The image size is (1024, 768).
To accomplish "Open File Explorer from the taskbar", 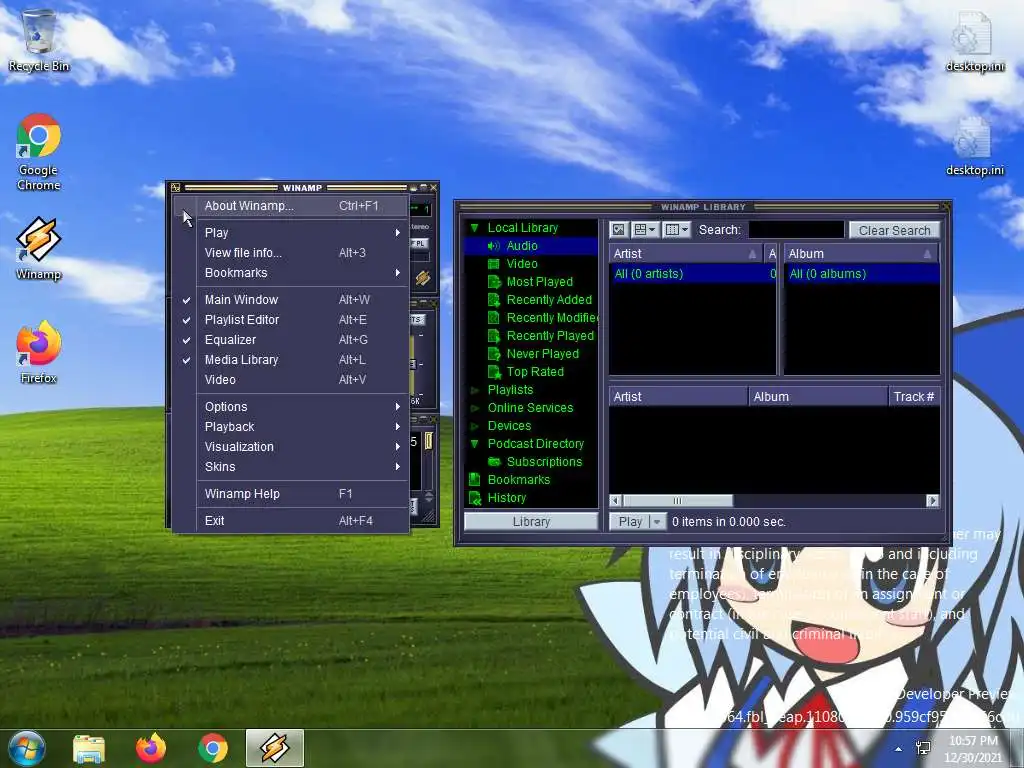I will click(89, 748).
